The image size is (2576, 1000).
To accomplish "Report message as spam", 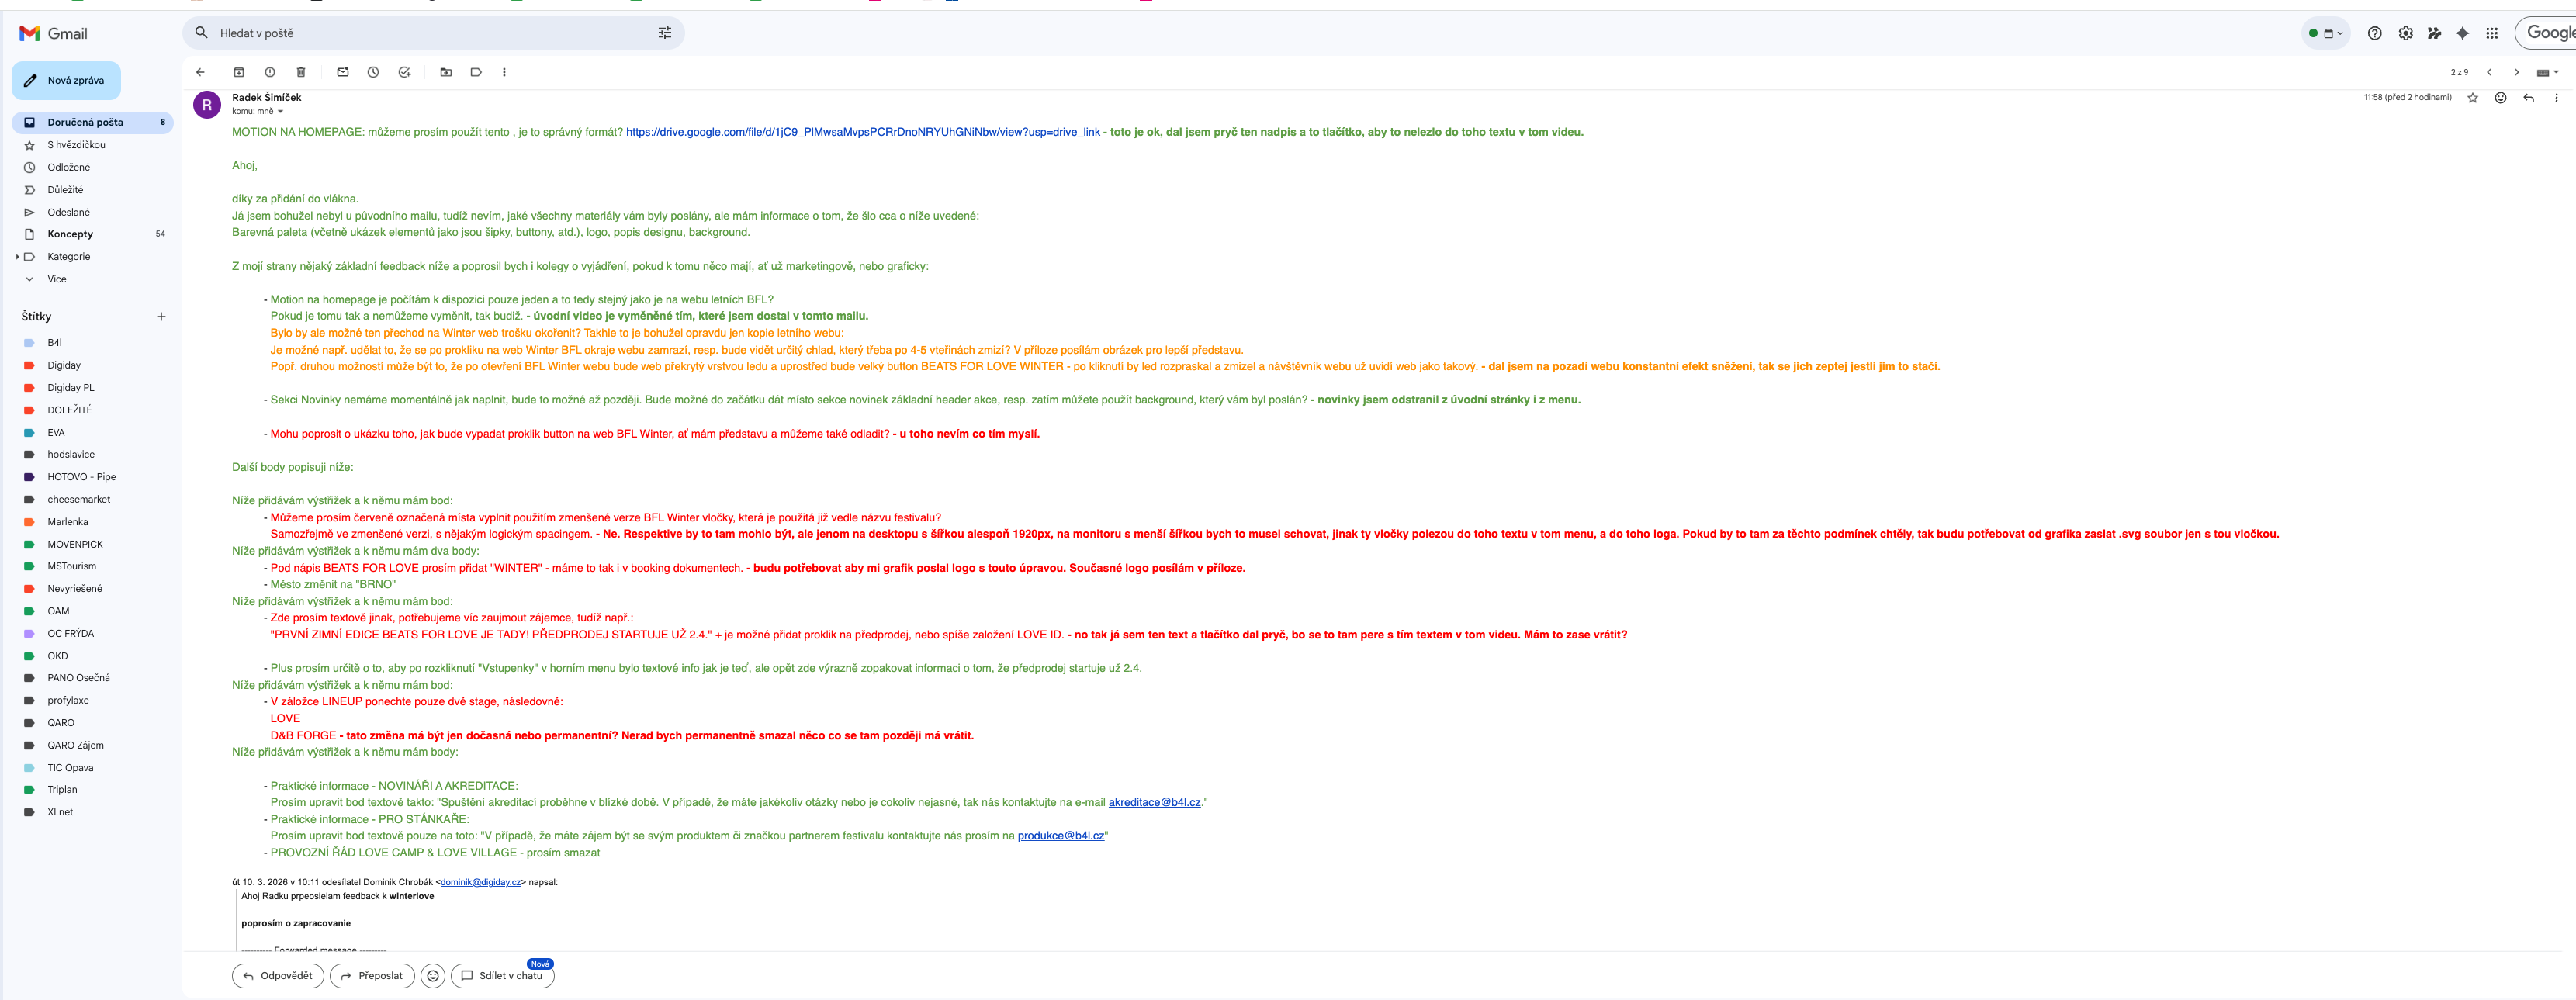I will [270, 72].
